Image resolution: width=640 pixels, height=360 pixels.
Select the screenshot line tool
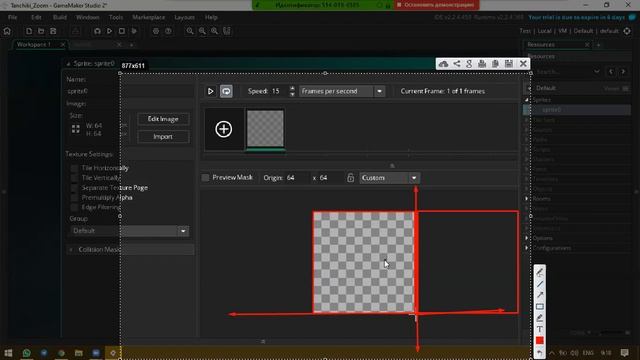(540, 284)
